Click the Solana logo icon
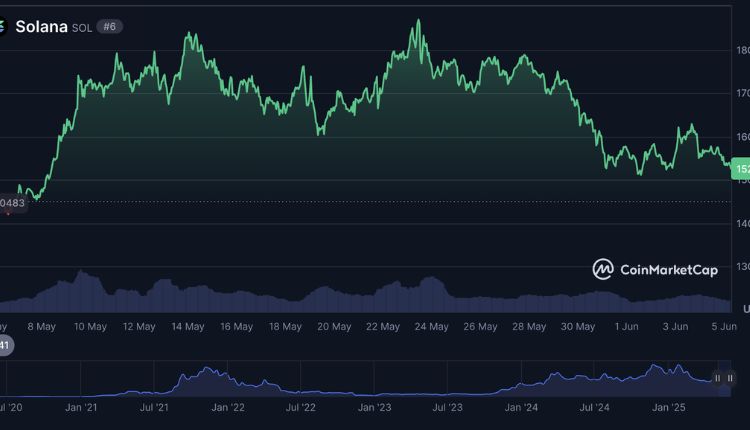The height and width of the screenshot is (430, 750). [x=3, y=27]
